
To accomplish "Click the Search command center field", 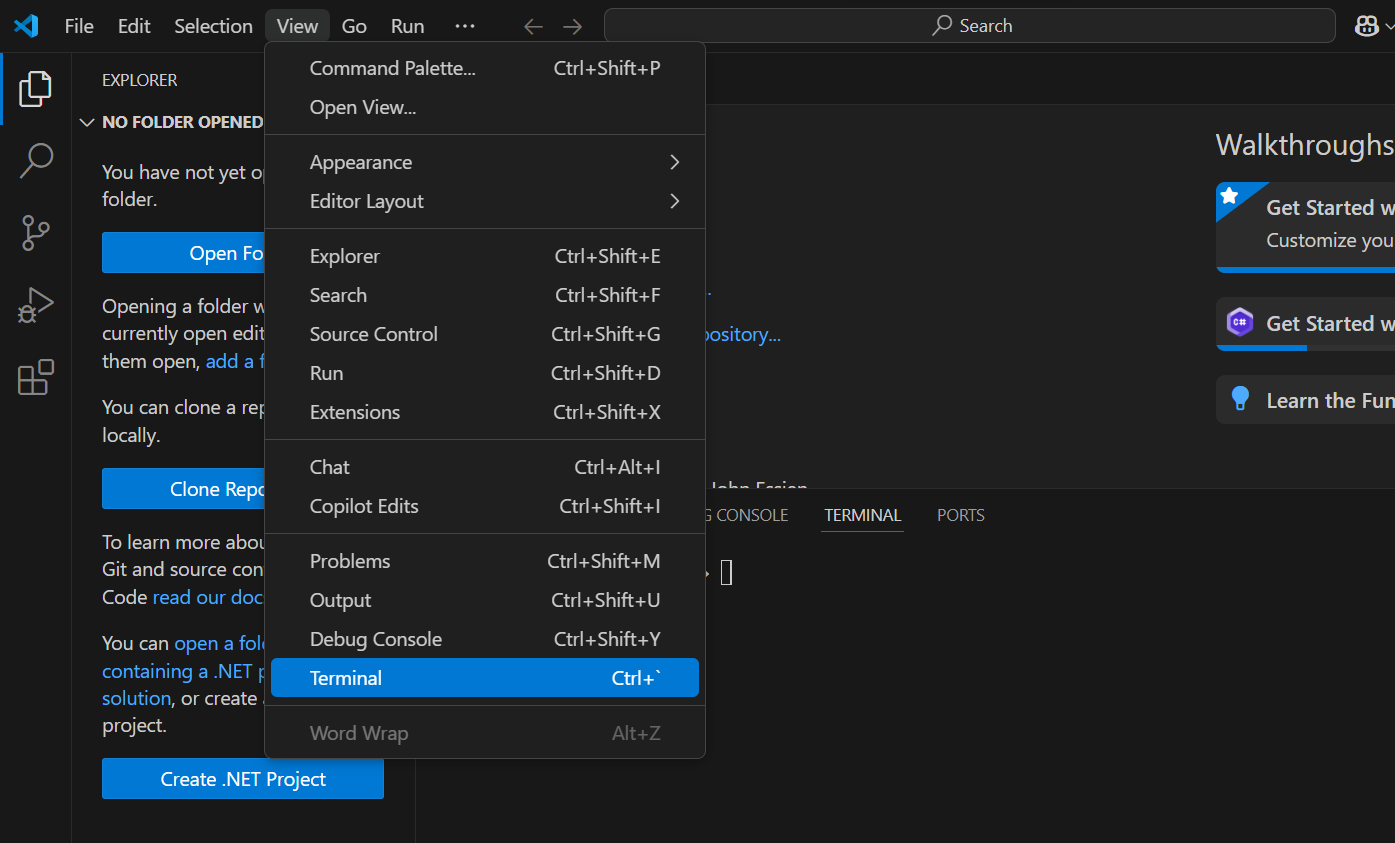I will coord(970,26).
